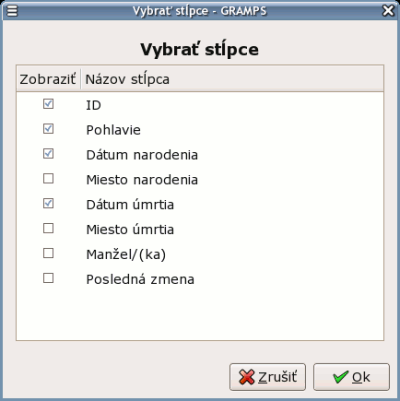Close the Vybrať stĺpce dialog window
The height and width of the screenshot is (401, 400).
point(388,11)
